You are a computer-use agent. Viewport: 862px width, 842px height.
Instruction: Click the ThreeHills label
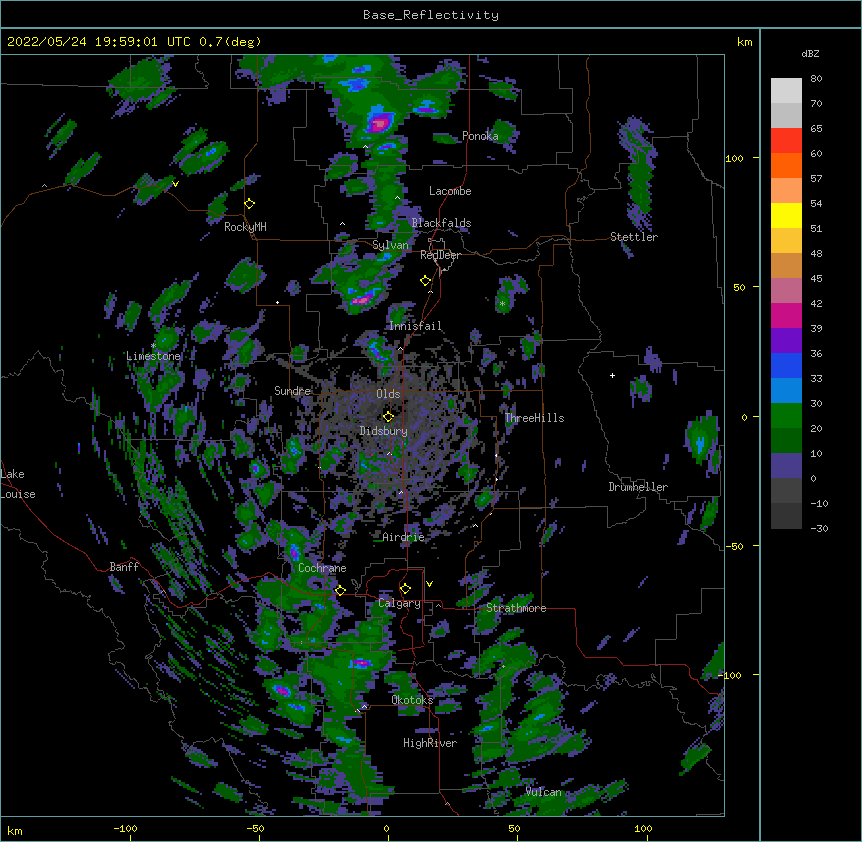[x=534, y=418]
